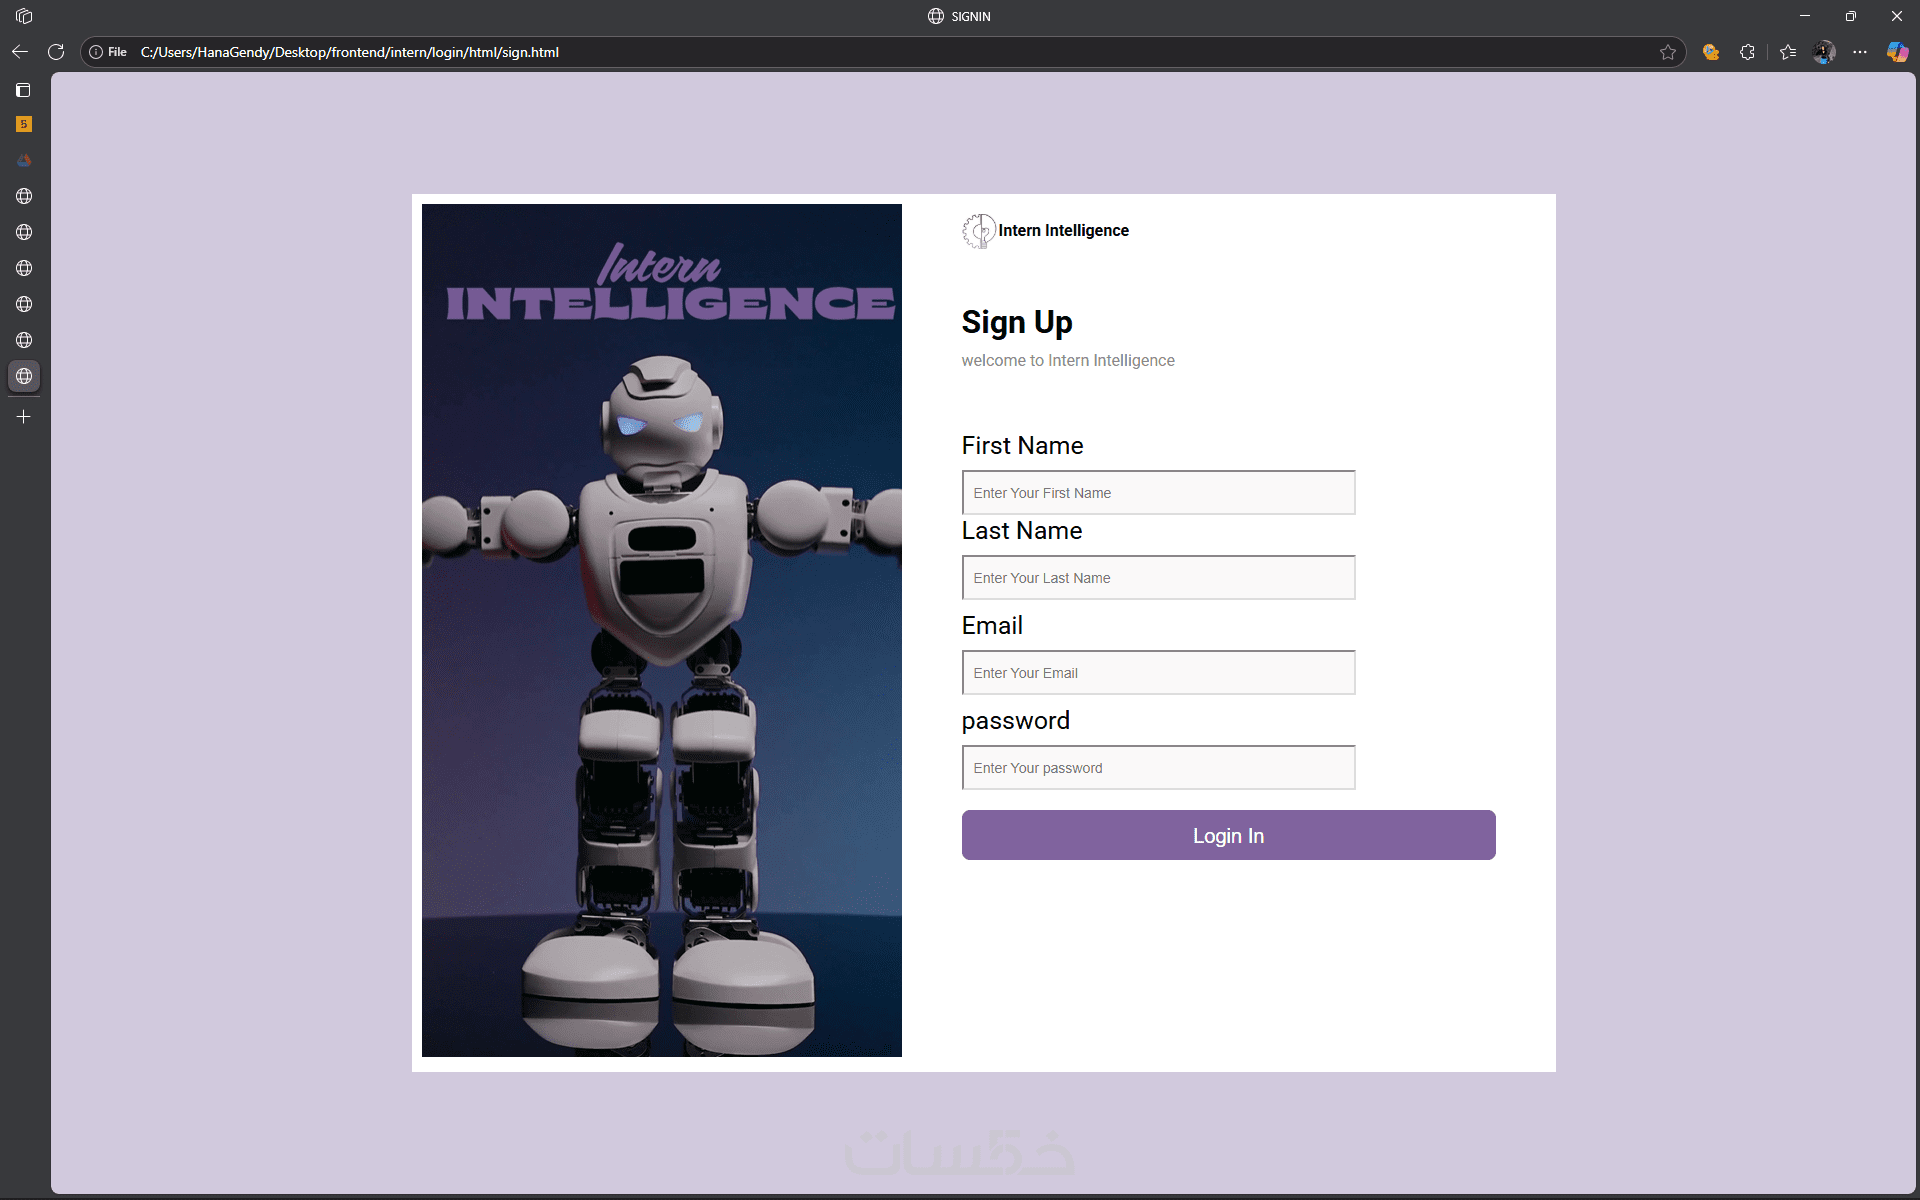Viewport: 1920px width, 1200px height.
Task: Open Settings and more menu
Action: (1860, 52)
